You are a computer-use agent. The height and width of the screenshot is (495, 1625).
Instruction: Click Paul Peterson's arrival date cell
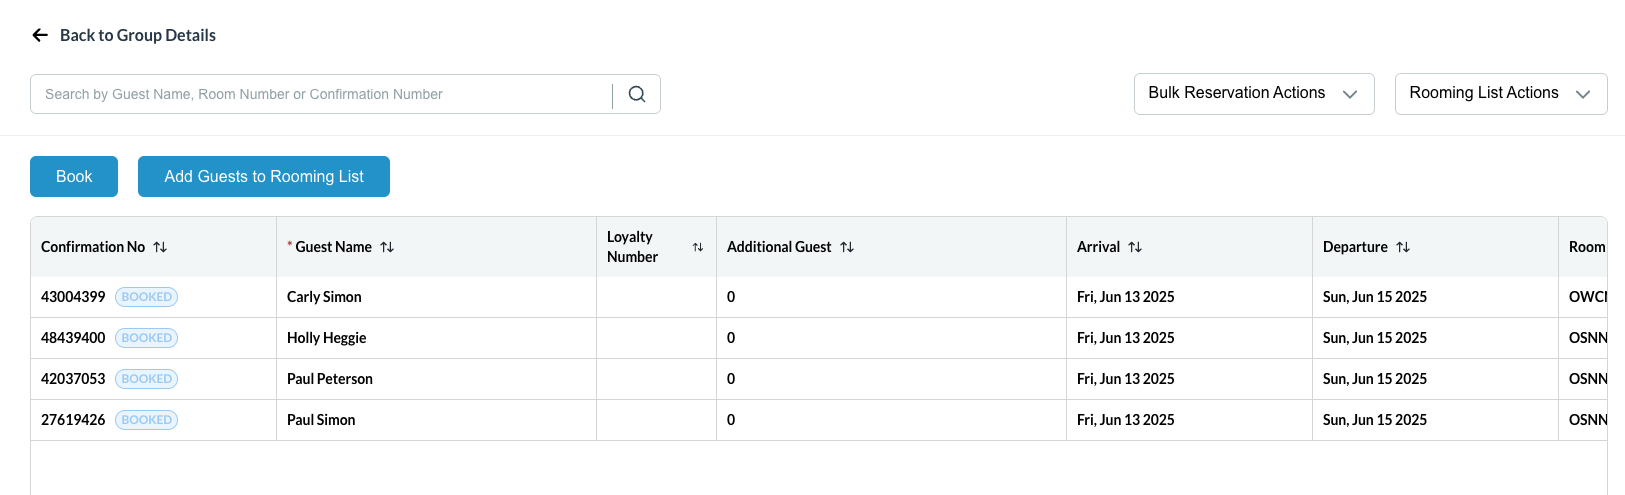(x=1125, y=379)
